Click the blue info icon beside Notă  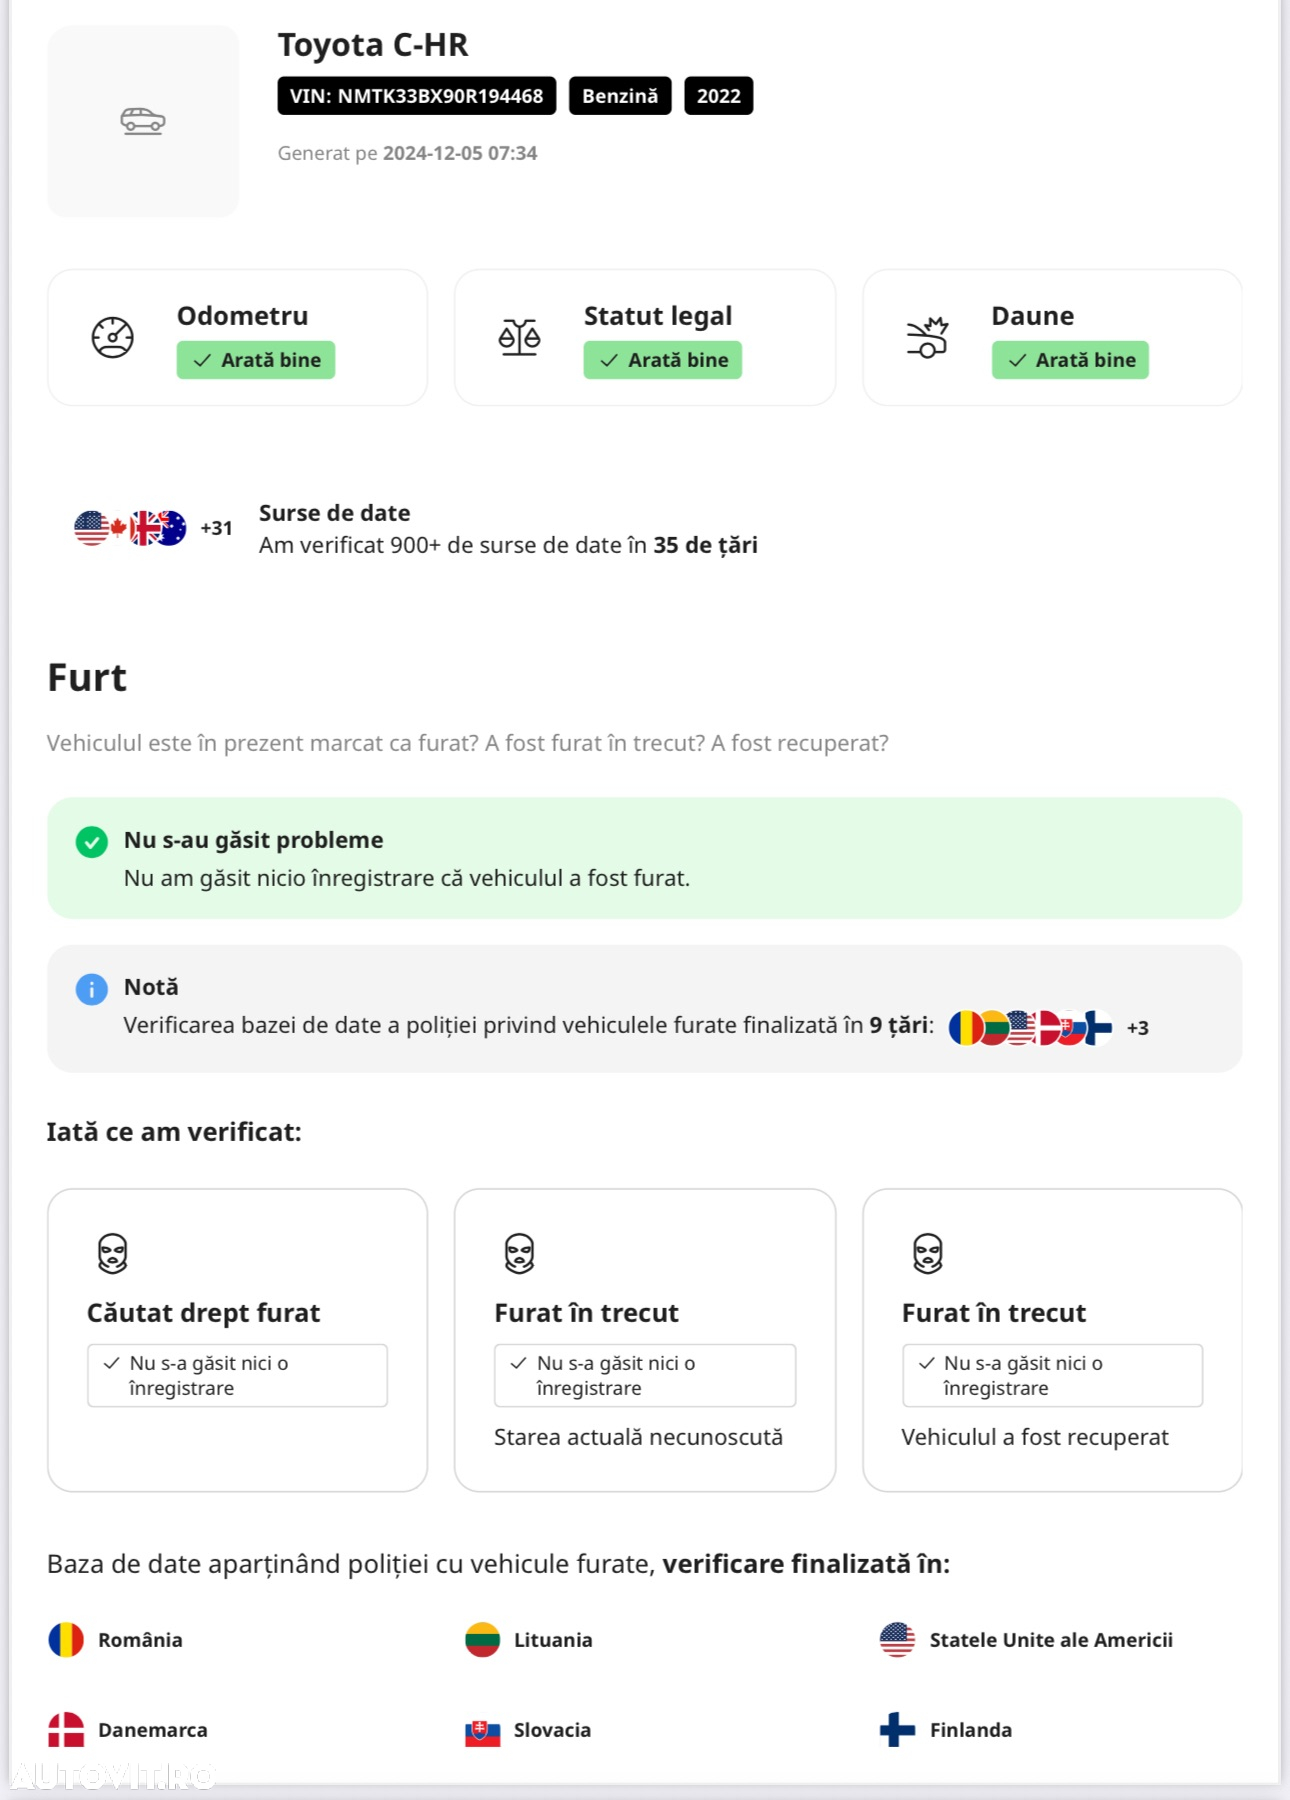tap(92, 989)
